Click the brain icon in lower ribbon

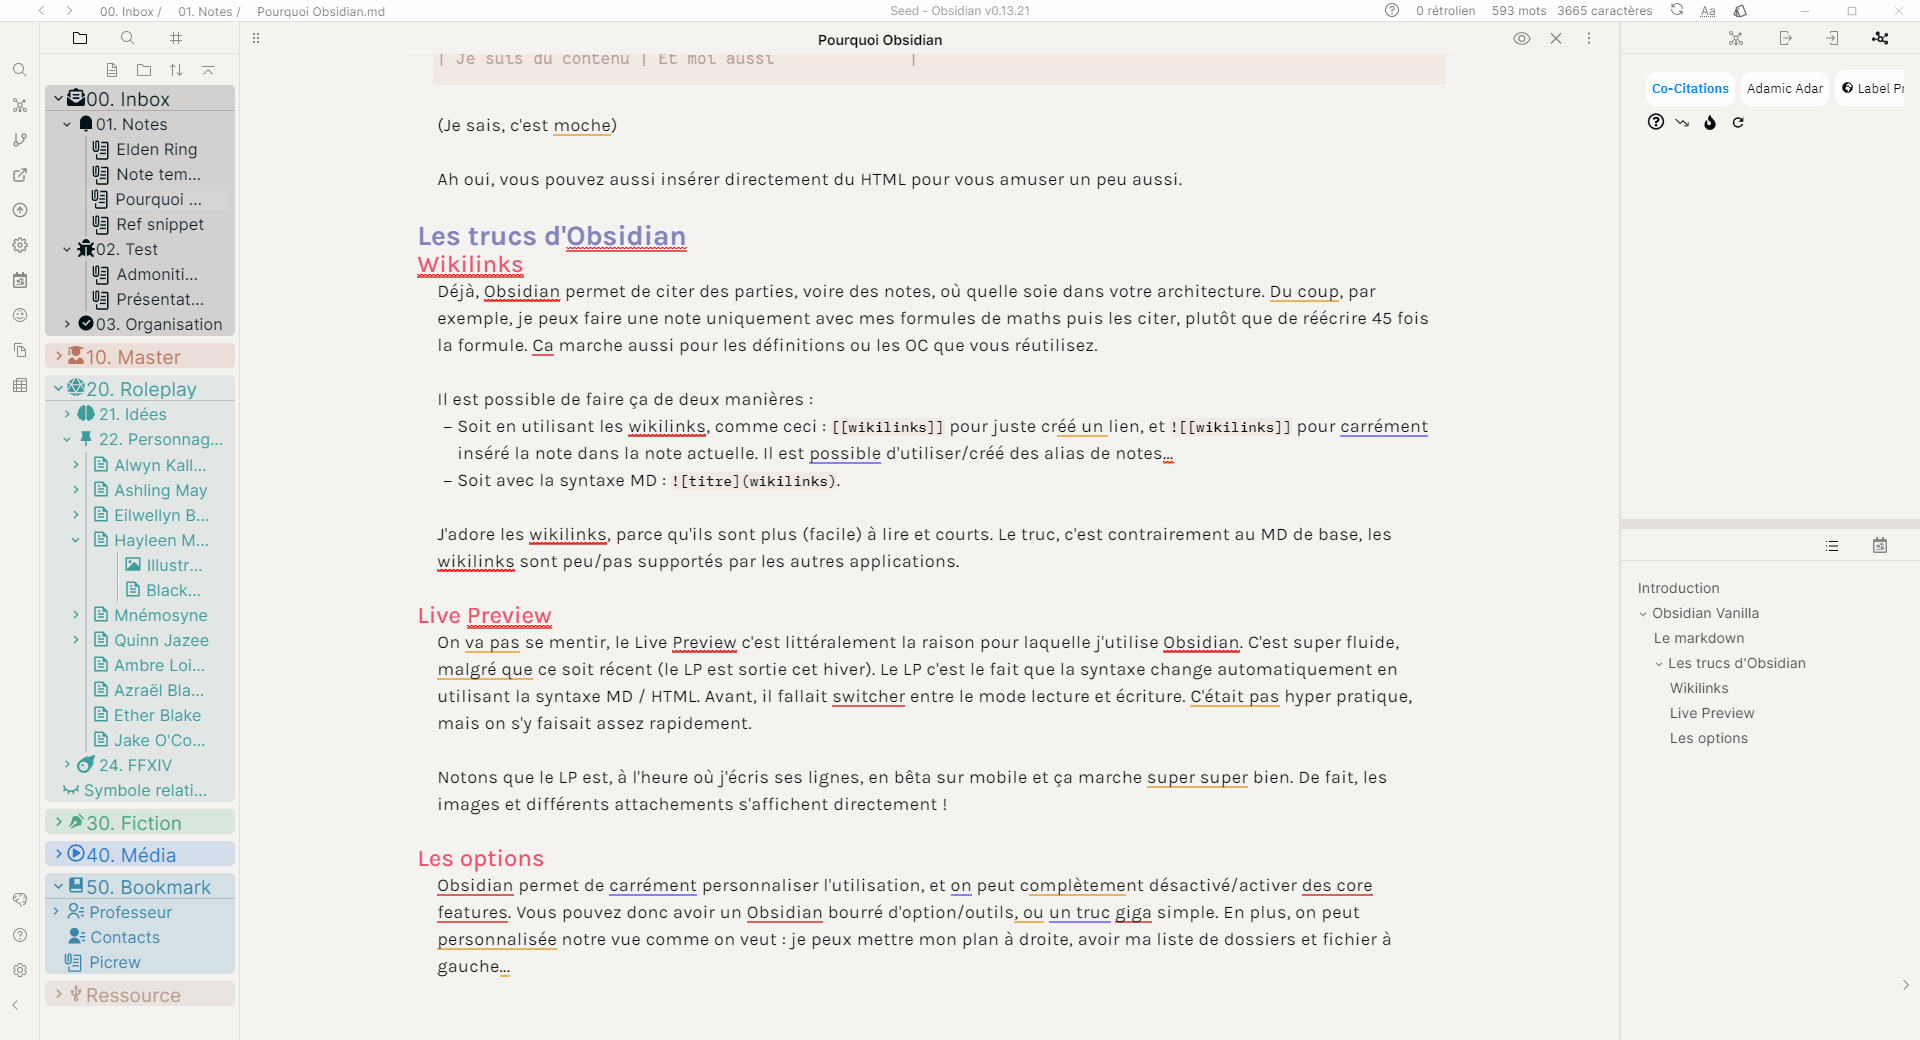click(x=19, y=900)
